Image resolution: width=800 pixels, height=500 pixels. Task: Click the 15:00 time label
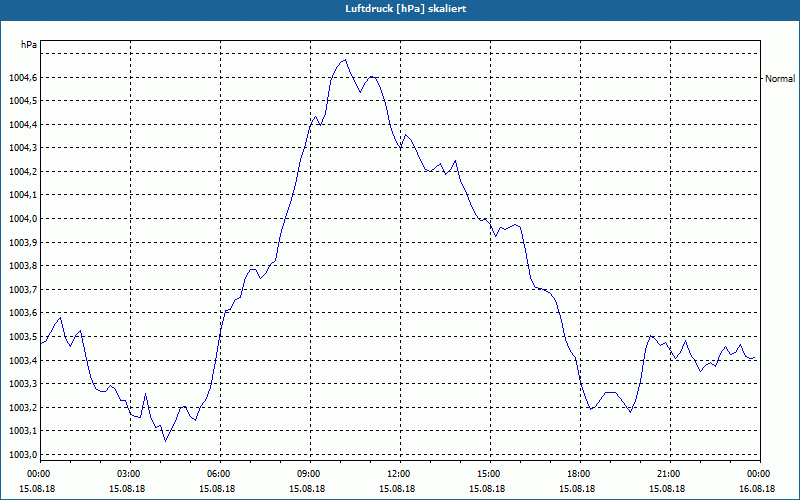coord(490,474)
